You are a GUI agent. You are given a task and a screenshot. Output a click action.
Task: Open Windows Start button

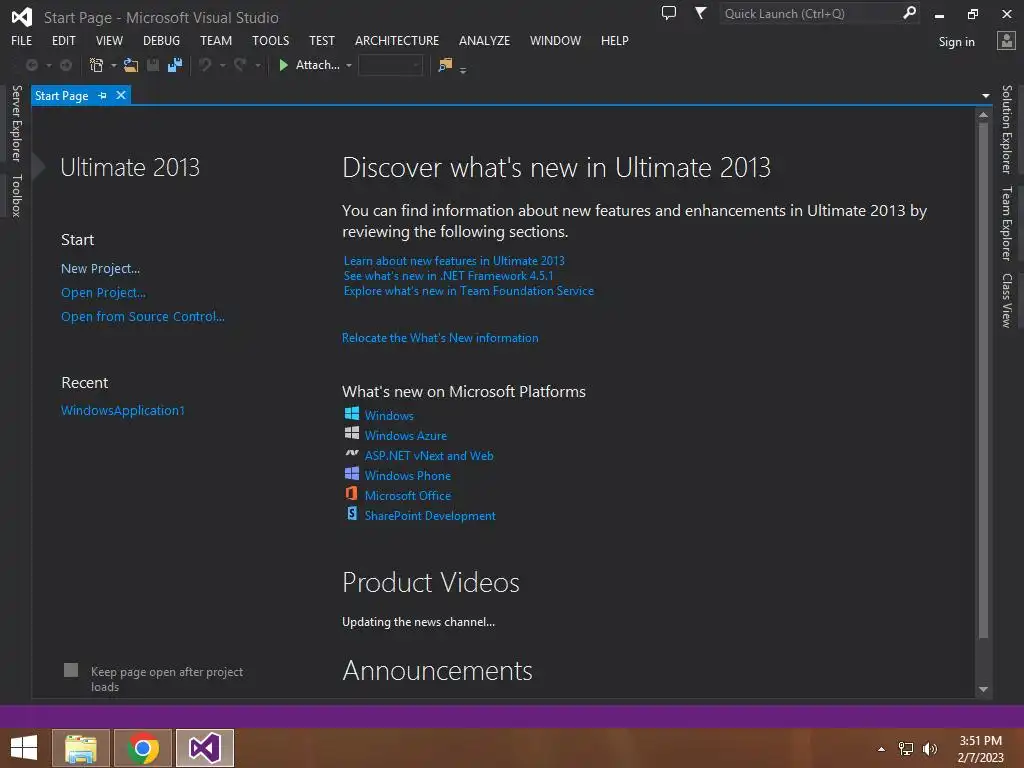[x=24, y=748]
